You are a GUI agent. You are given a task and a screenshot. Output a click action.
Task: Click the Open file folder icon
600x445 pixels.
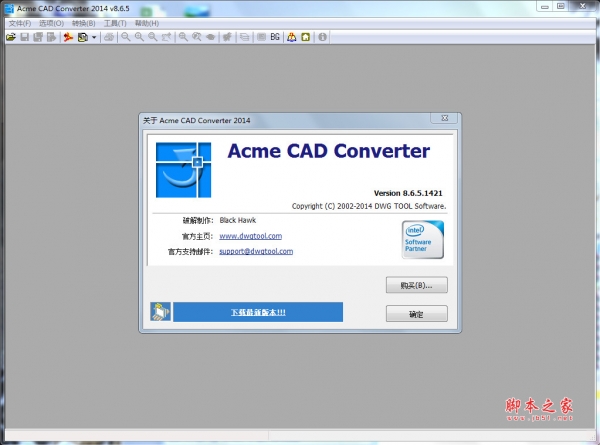(x=11, y=37)
